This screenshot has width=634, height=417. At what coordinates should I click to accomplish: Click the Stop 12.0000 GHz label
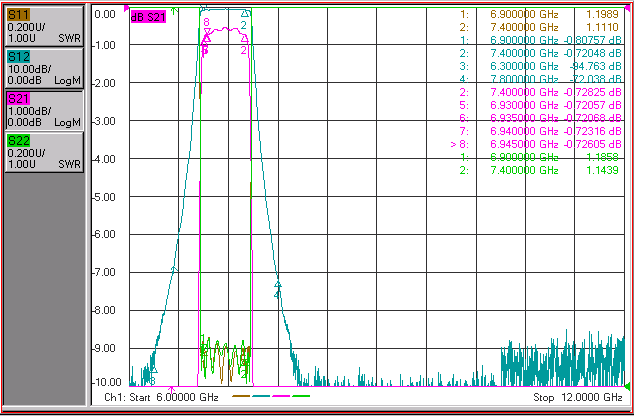578,397
